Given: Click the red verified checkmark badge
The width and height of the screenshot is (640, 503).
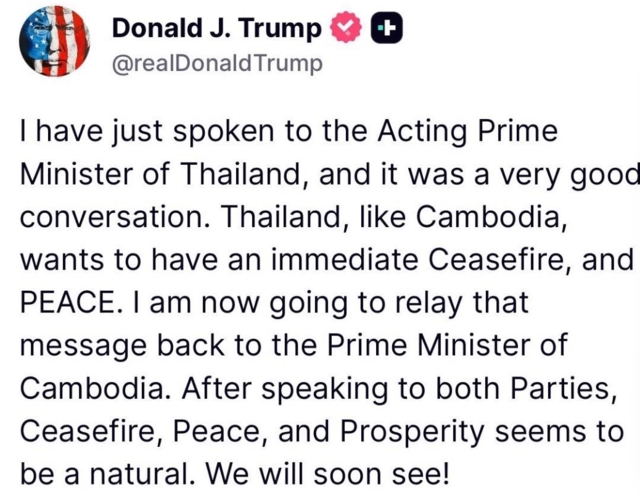Looking at the screenshot, I should 346,27.
